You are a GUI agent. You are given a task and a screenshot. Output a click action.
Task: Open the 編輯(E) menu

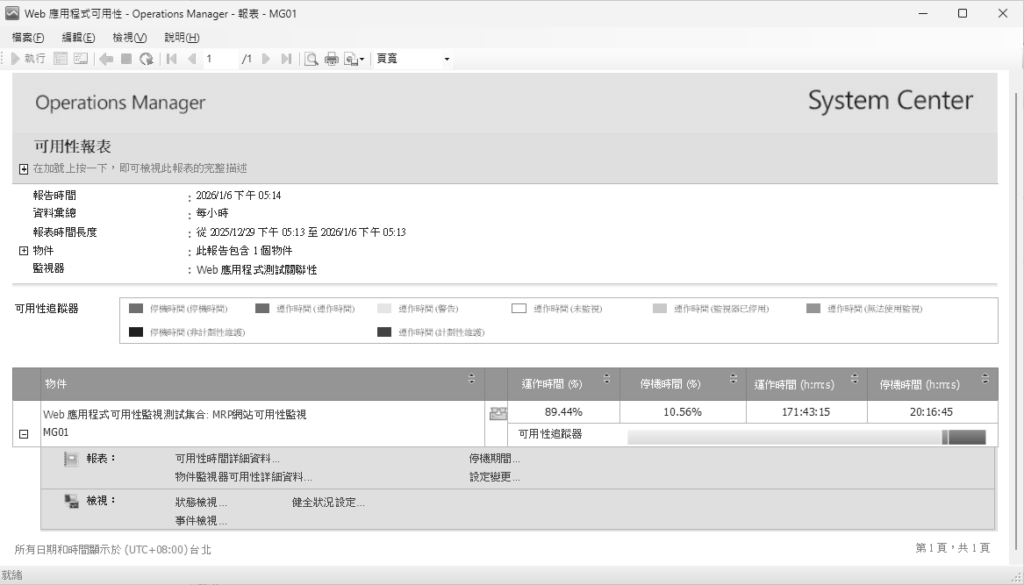point(78,37)
